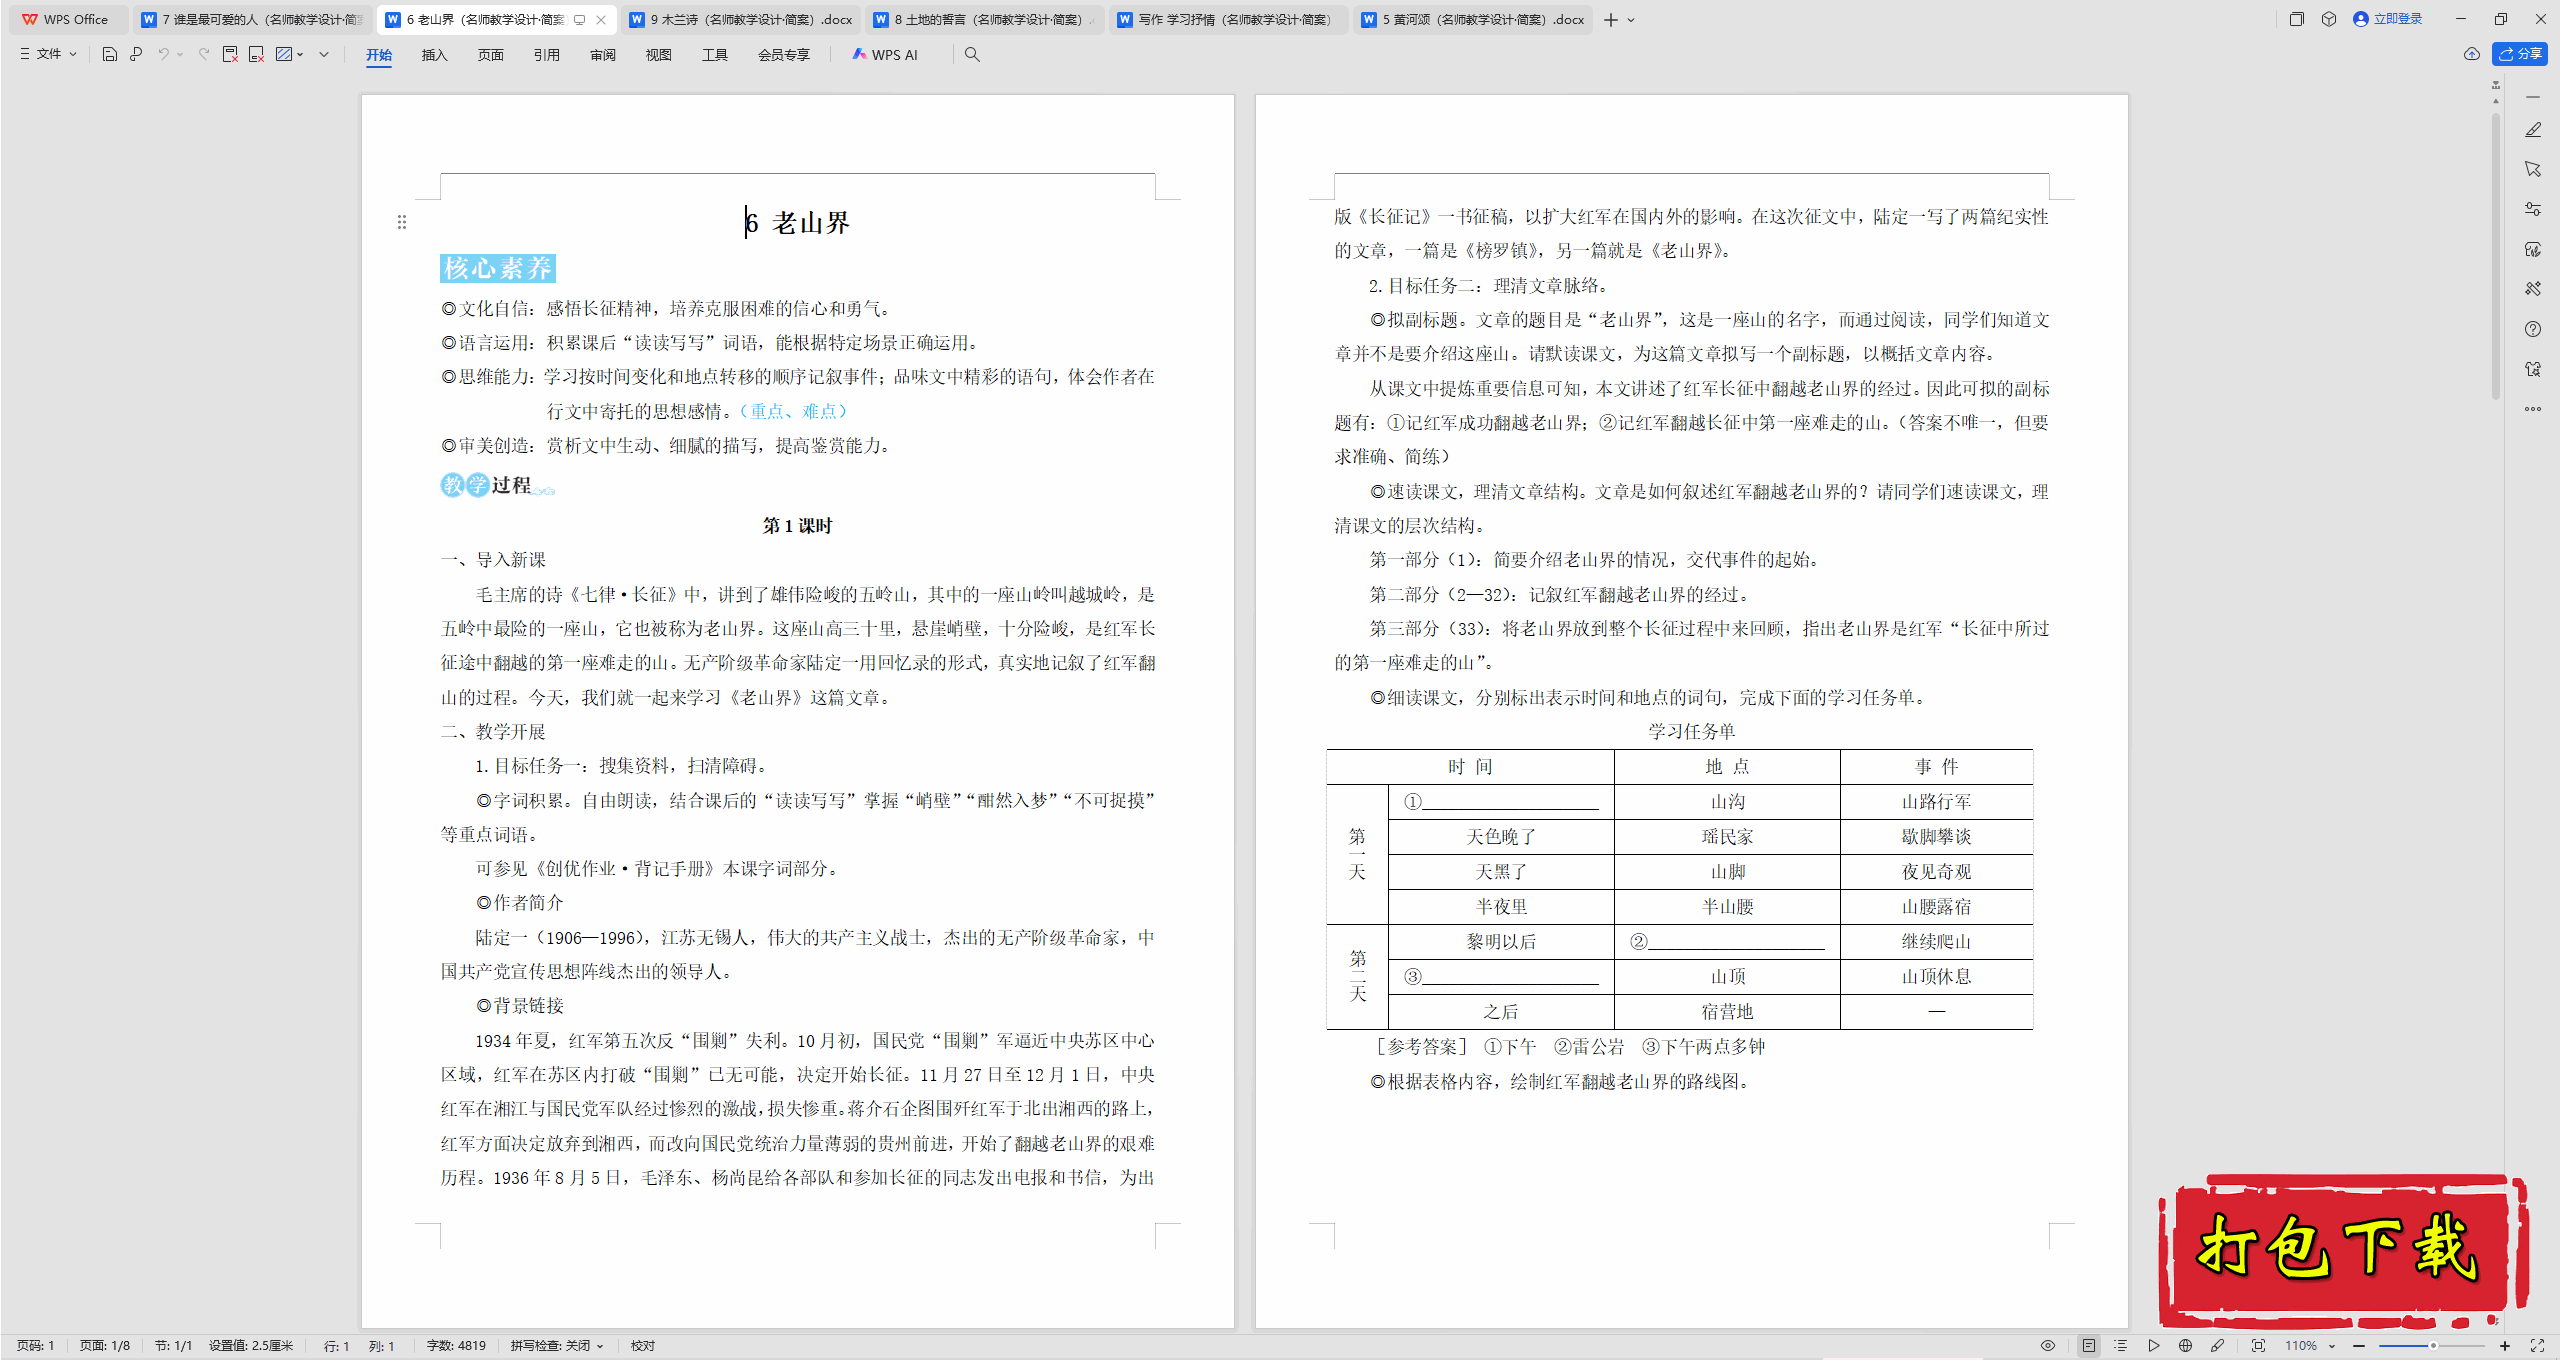Viewport: 2560px width, 1360px height.
Task: Click the cloud upload icon
Action: point(2472,54)
